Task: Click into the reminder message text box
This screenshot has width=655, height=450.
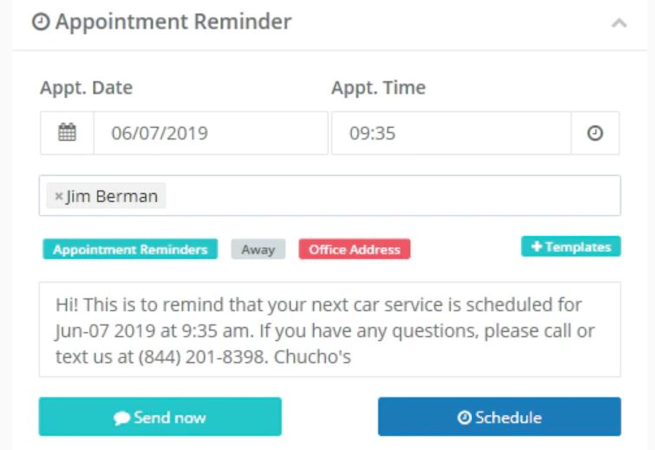Action: coord(329,329)
